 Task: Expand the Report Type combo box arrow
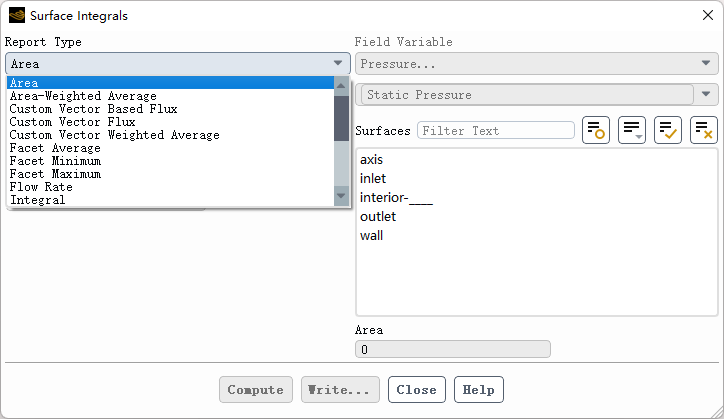tap(338, 64)
